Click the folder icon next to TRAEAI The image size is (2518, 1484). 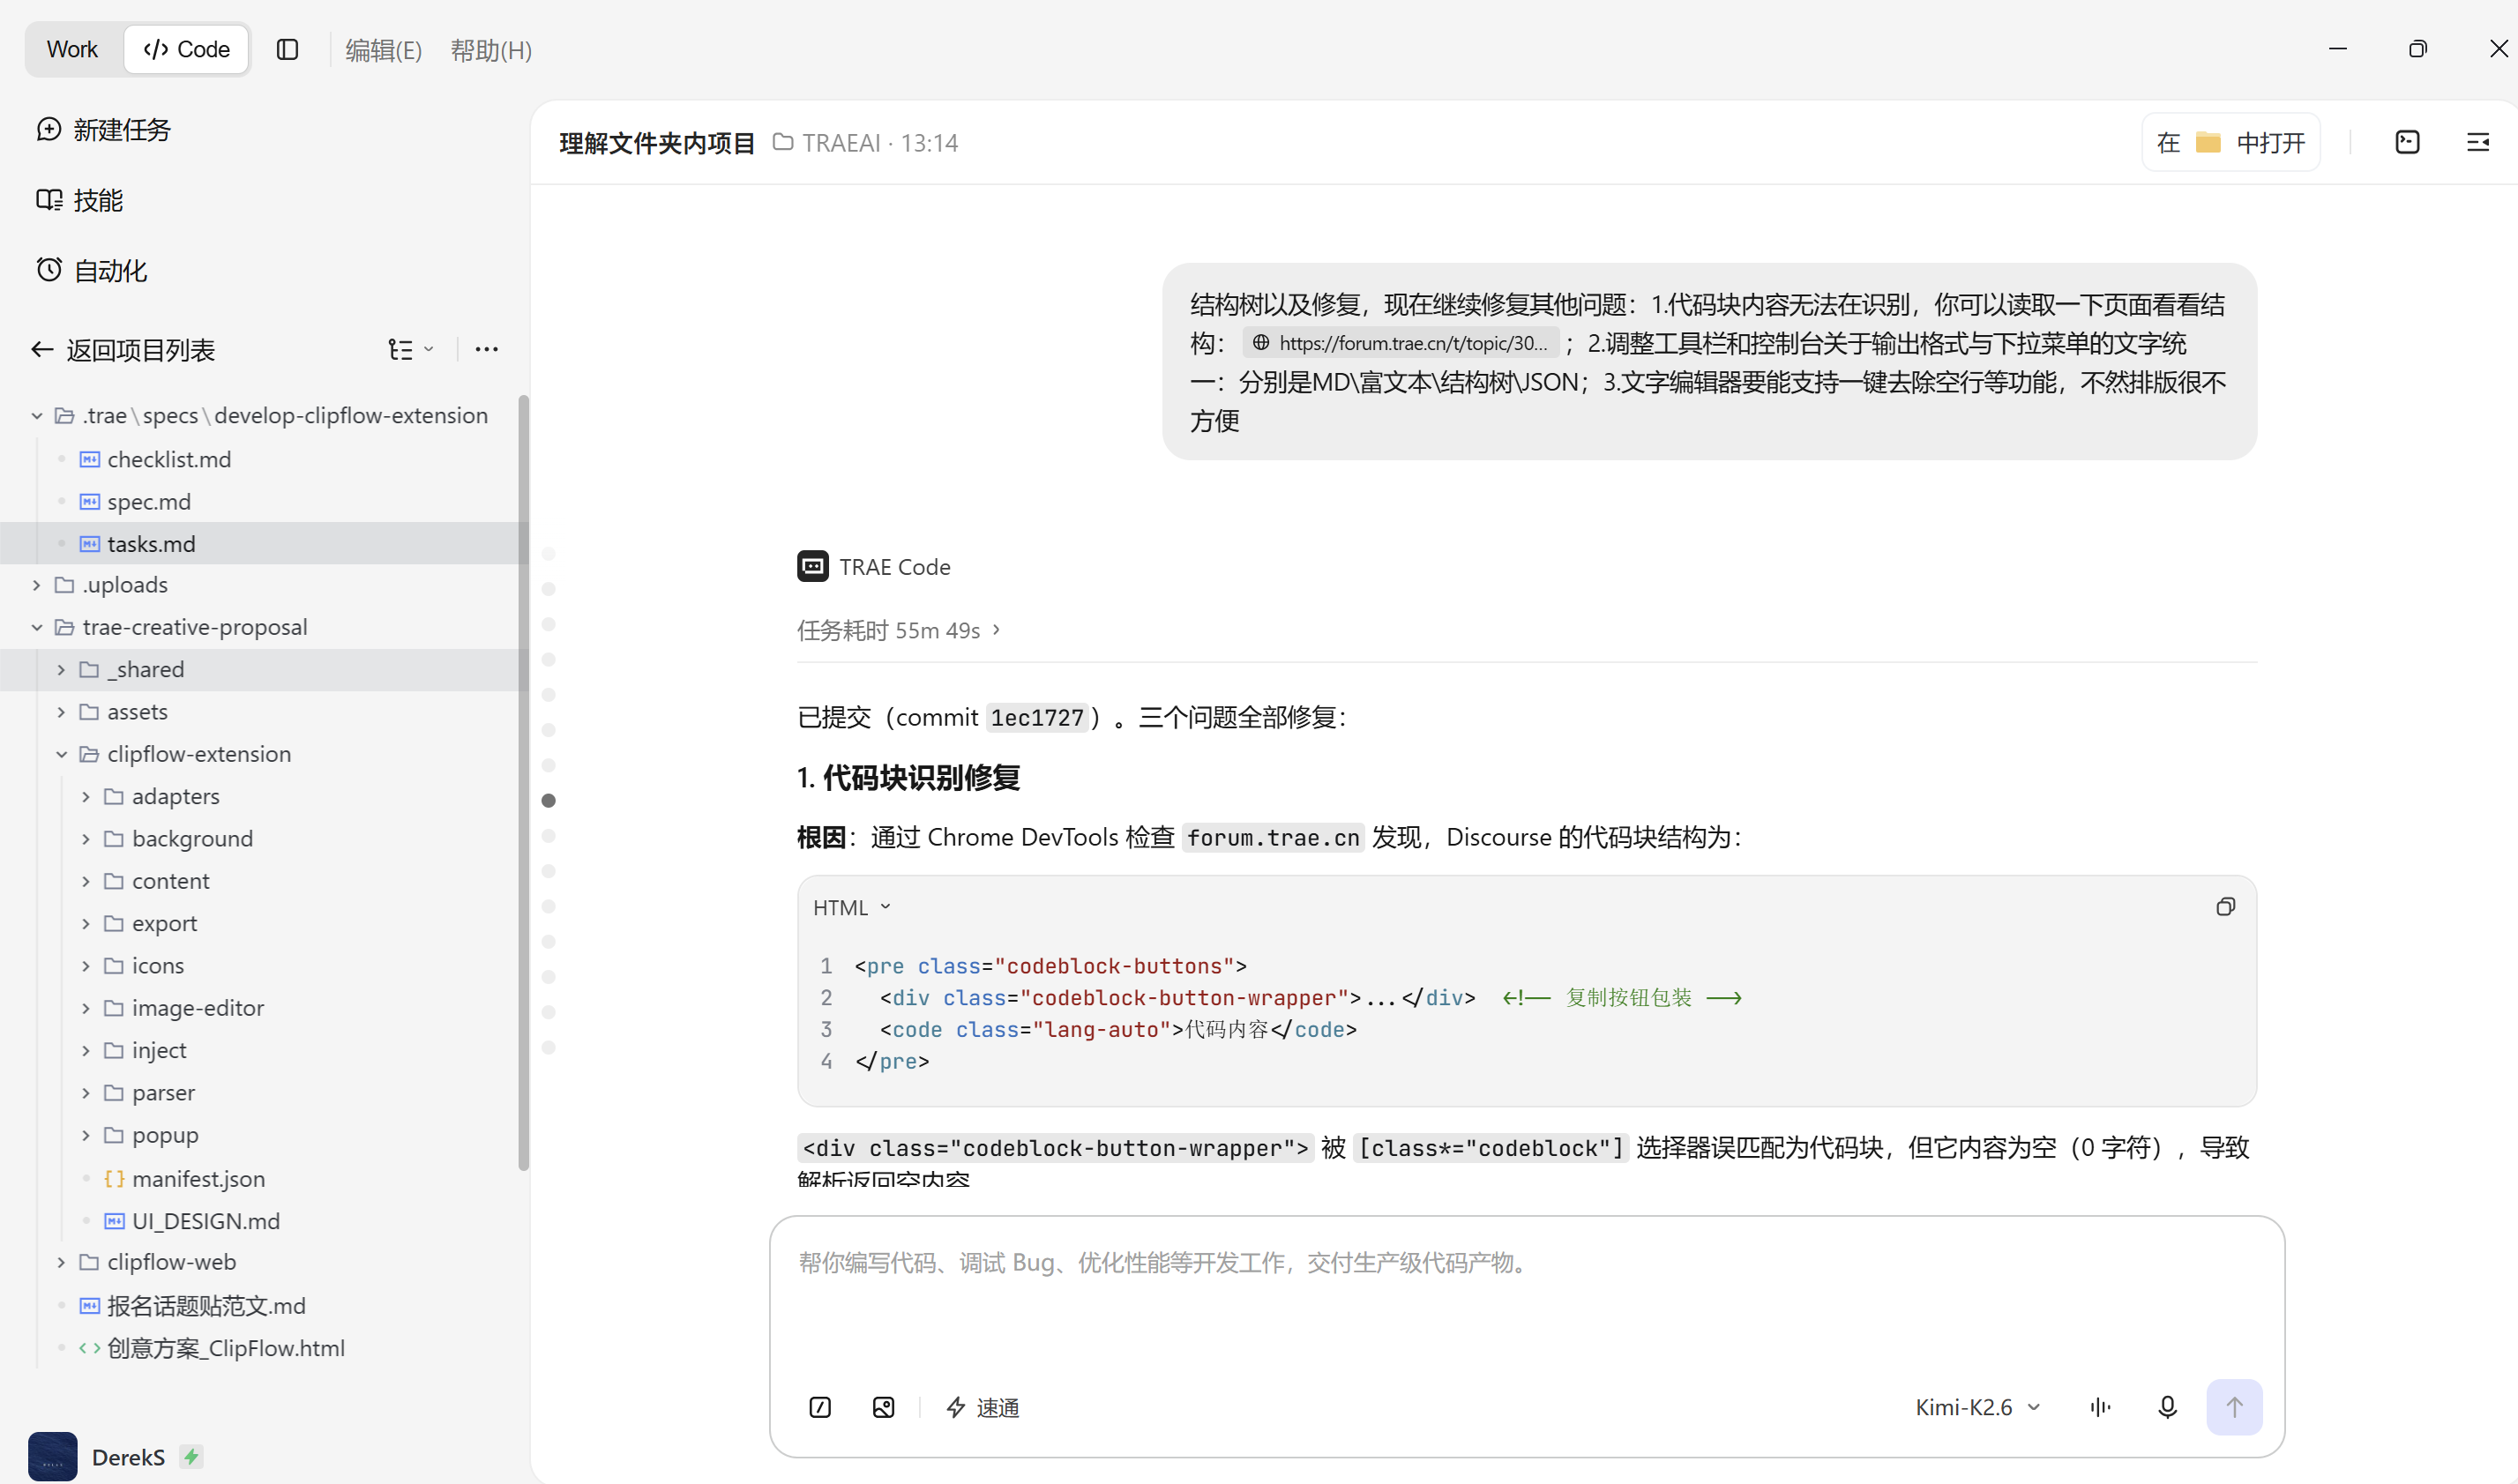783,142
